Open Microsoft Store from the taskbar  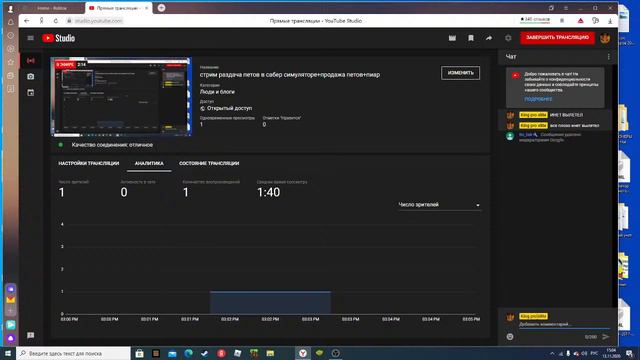tap(139, 353)
